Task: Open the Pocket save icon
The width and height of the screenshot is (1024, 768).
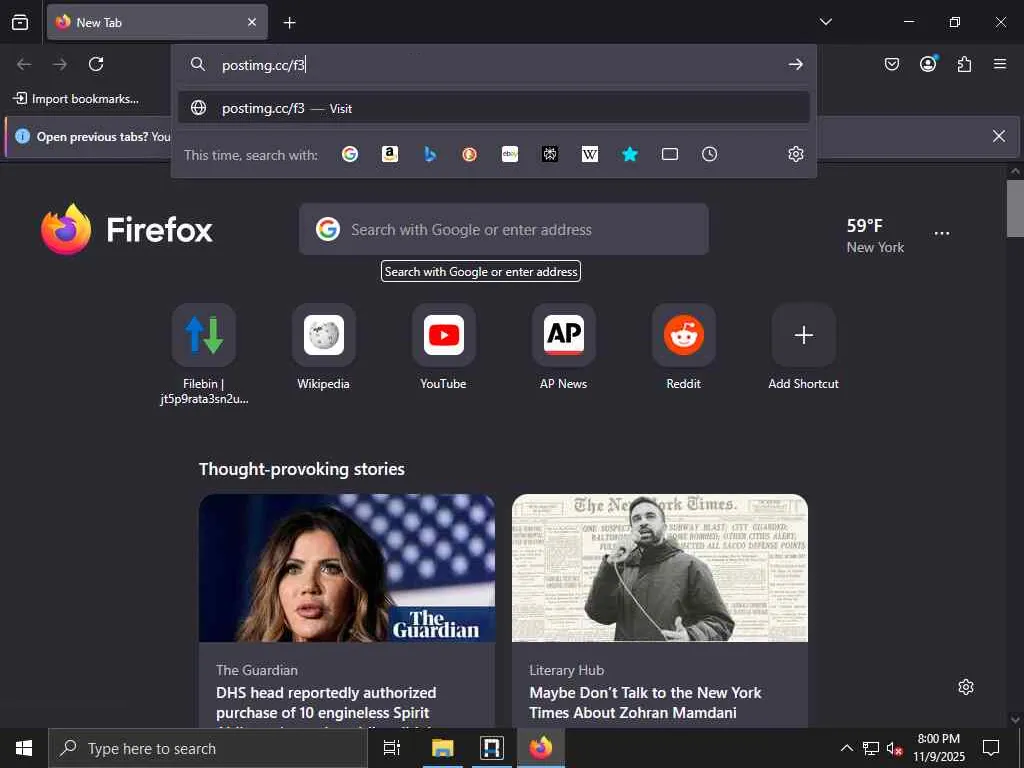Action: 892,64
